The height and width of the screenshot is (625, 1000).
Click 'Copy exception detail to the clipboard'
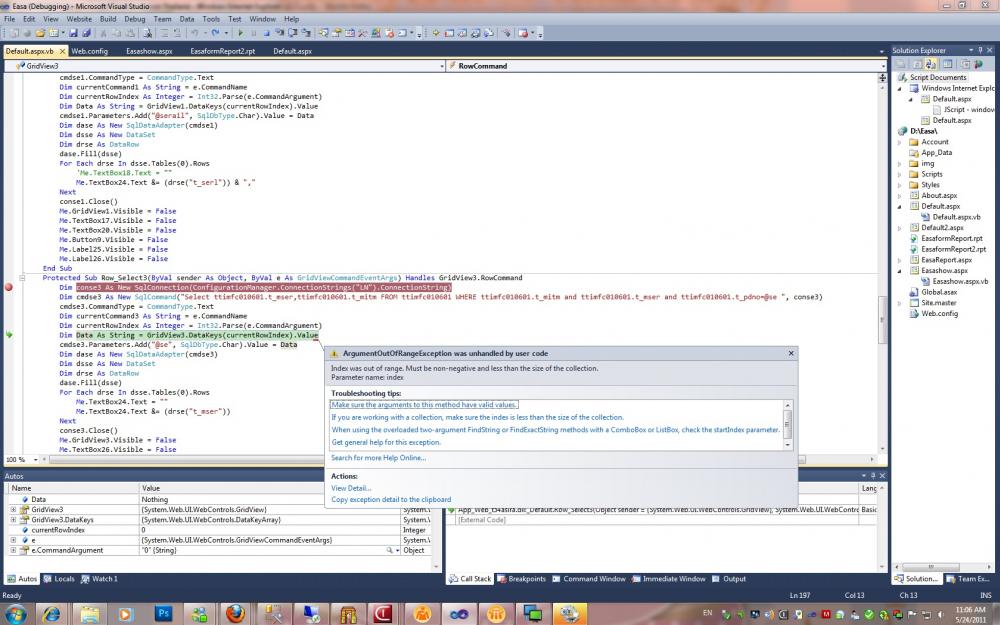pos(391,500)
